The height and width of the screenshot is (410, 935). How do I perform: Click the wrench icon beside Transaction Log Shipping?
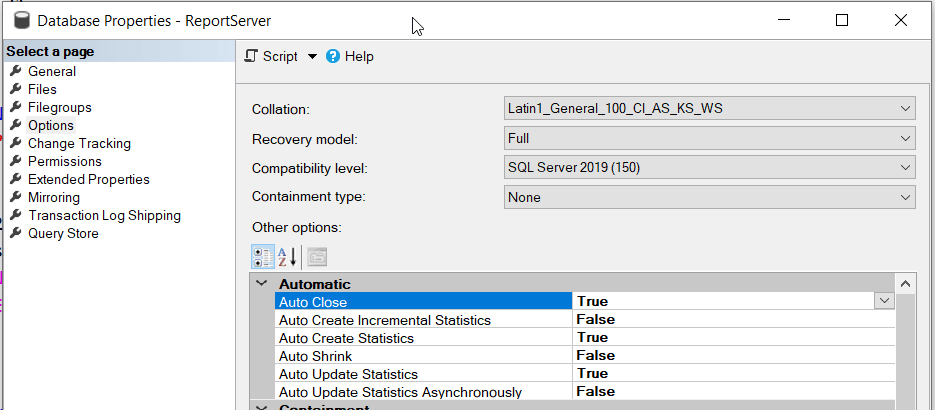point(16,215)
